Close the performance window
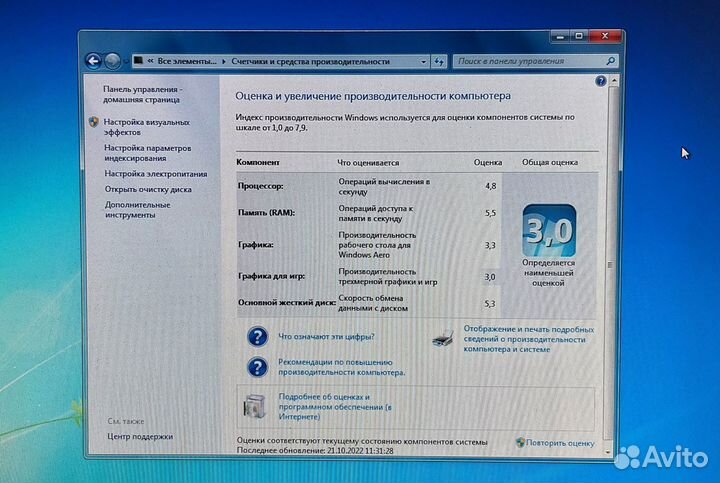The width and height of the screenshot is (720, 483). 605,36
